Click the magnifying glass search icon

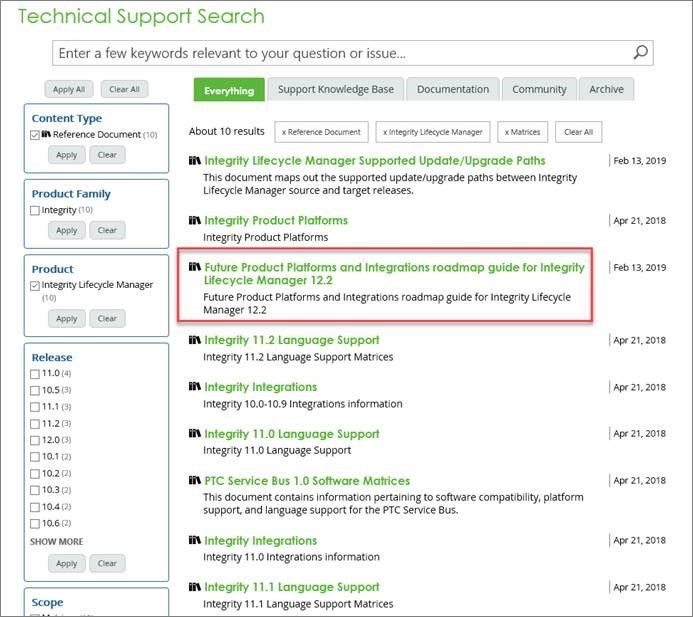coord(641,53)
